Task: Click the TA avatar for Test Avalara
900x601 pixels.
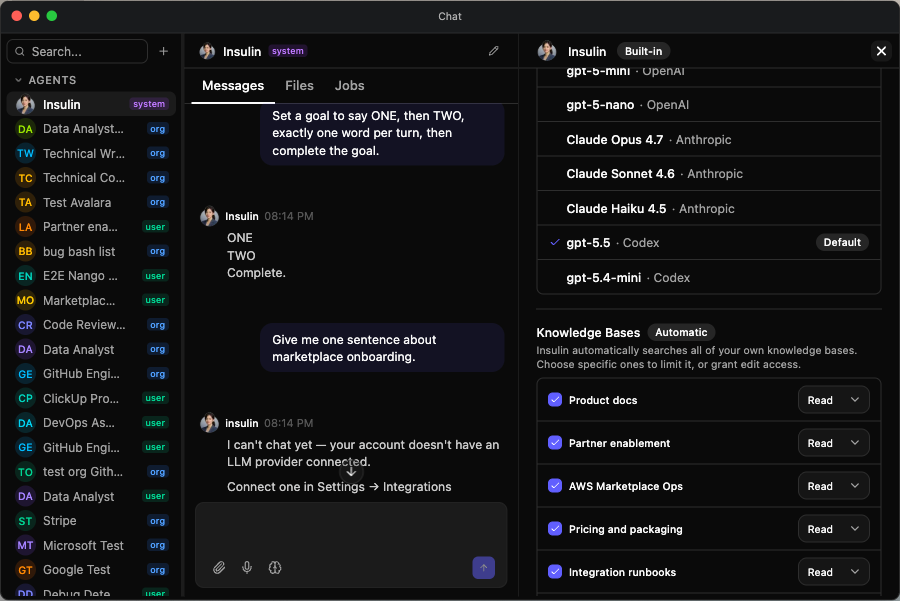Action: [x=25, y=202]
